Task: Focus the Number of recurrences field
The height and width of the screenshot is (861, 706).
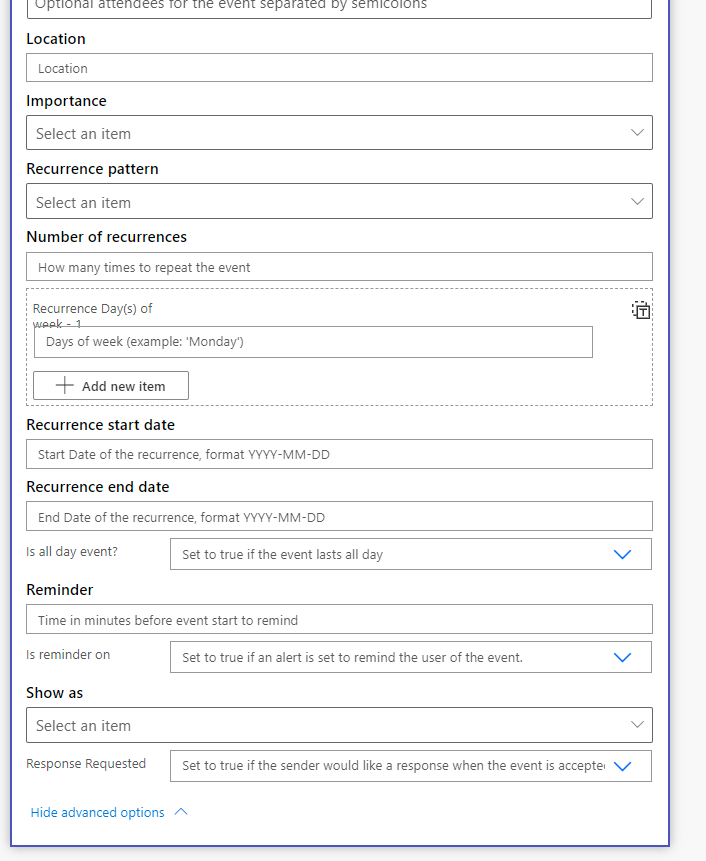Action: point(339,267)
